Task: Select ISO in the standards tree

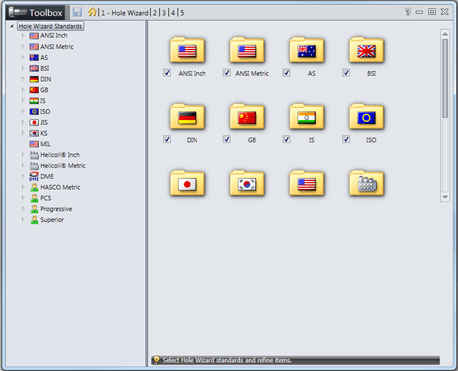Action: (x=45, y=111)
